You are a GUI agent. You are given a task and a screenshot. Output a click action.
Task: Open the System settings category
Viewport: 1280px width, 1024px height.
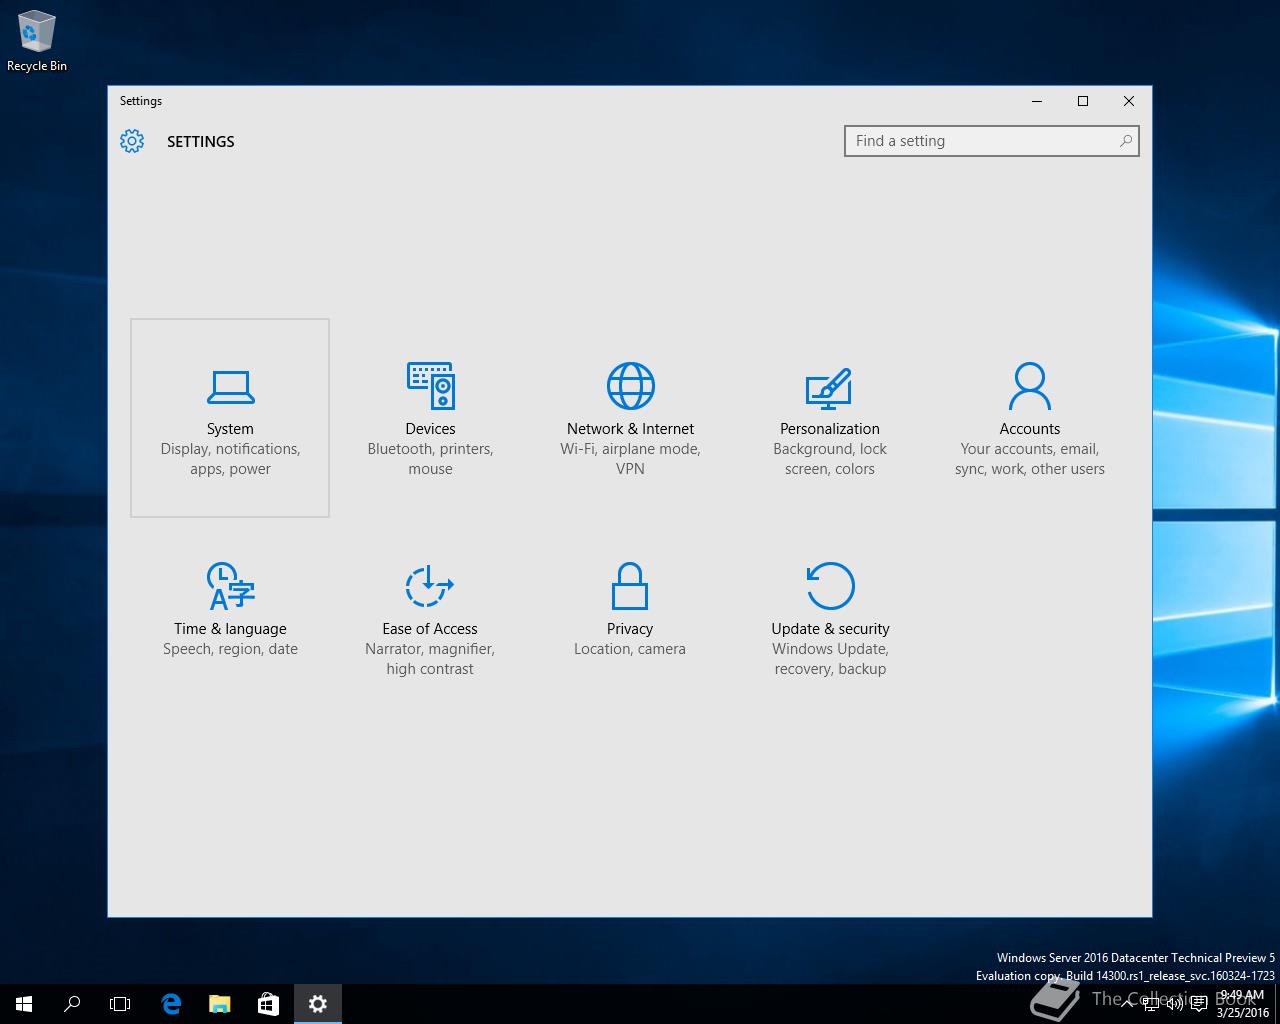coord(230,418)
